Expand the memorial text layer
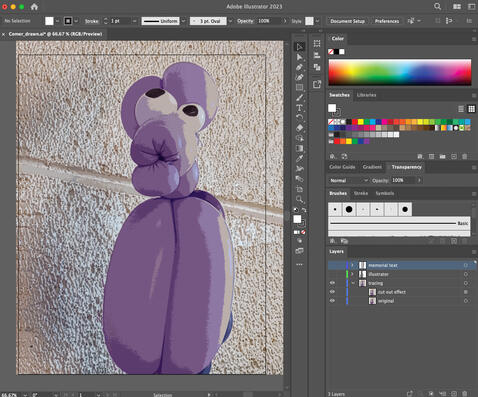The width and height of the screenshot is (478, 397). 352,265
